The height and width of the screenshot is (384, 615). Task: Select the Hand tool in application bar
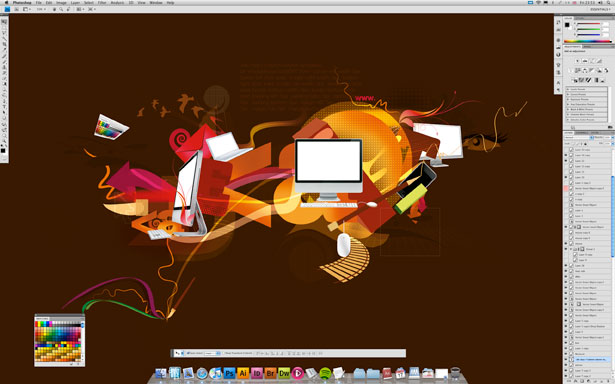[x=55, y=9]
